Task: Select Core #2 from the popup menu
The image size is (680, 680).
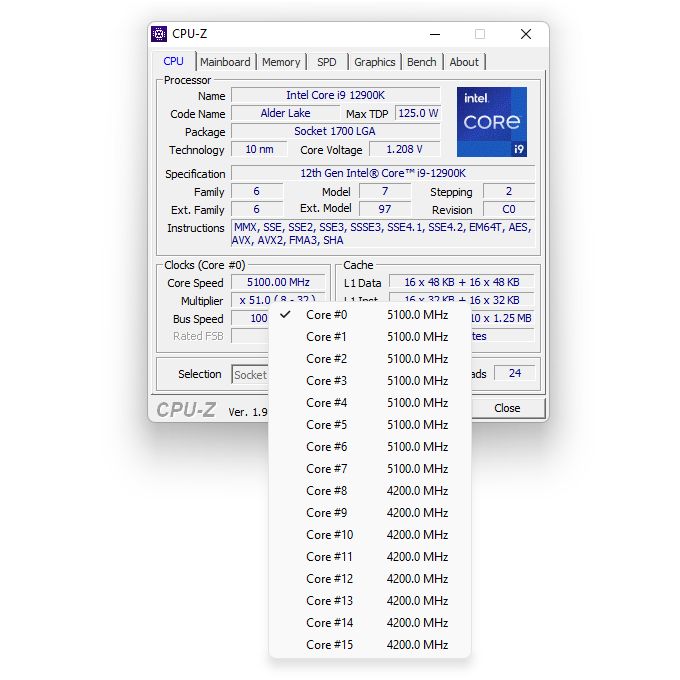Action: [x=369, y=359]
